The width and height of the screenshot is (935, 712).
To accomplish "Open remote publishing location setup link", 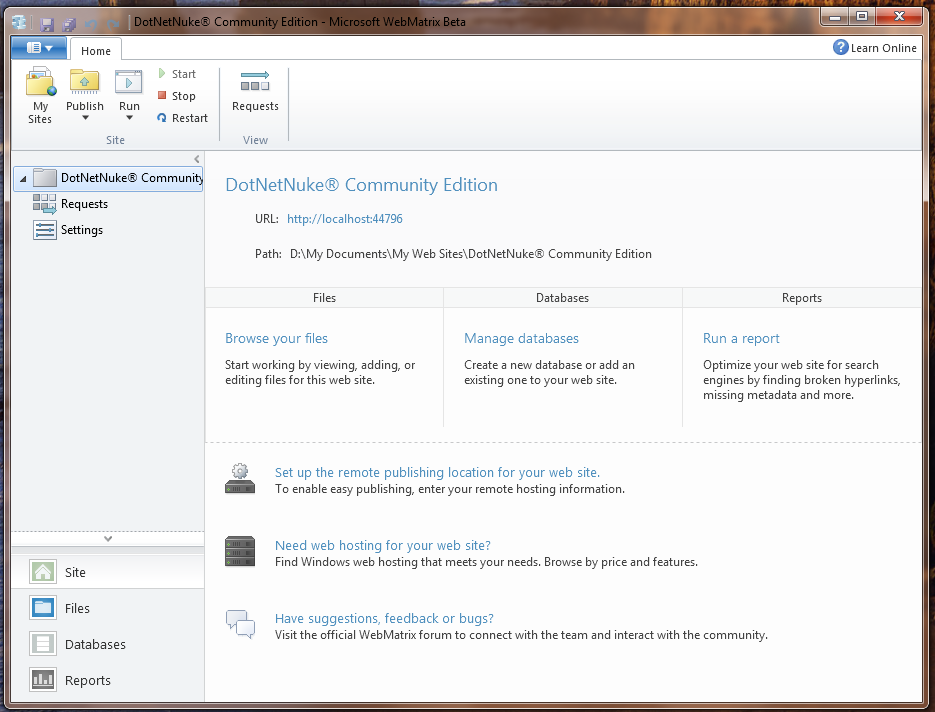I will tap(437, 472).
